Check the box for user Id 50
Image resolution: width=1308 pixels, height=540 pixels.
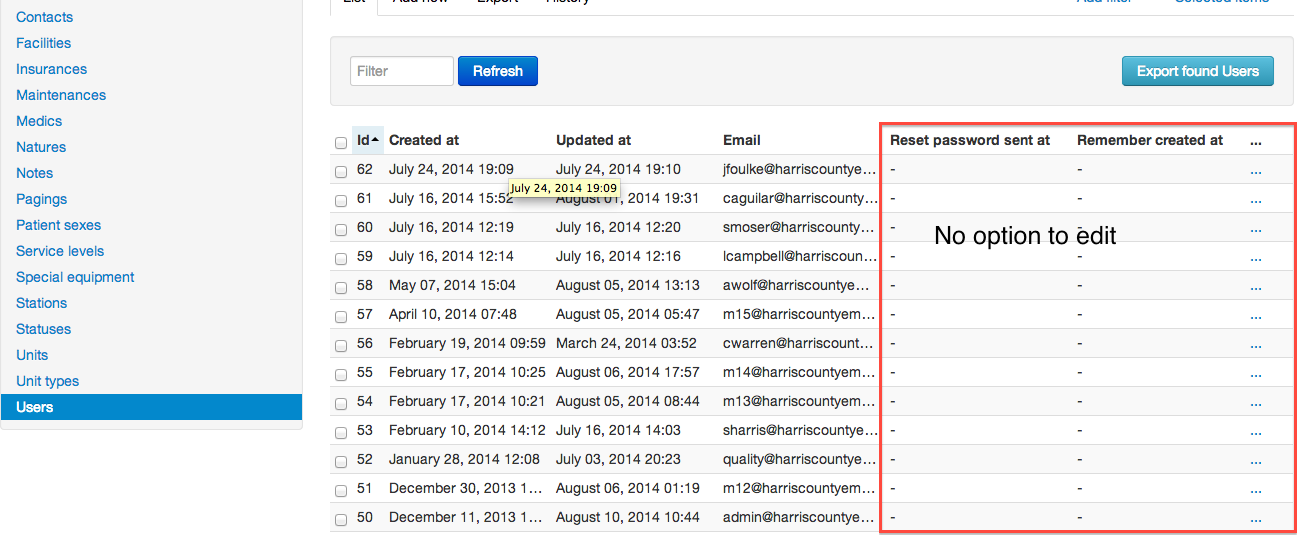click(x=341, y=520)
